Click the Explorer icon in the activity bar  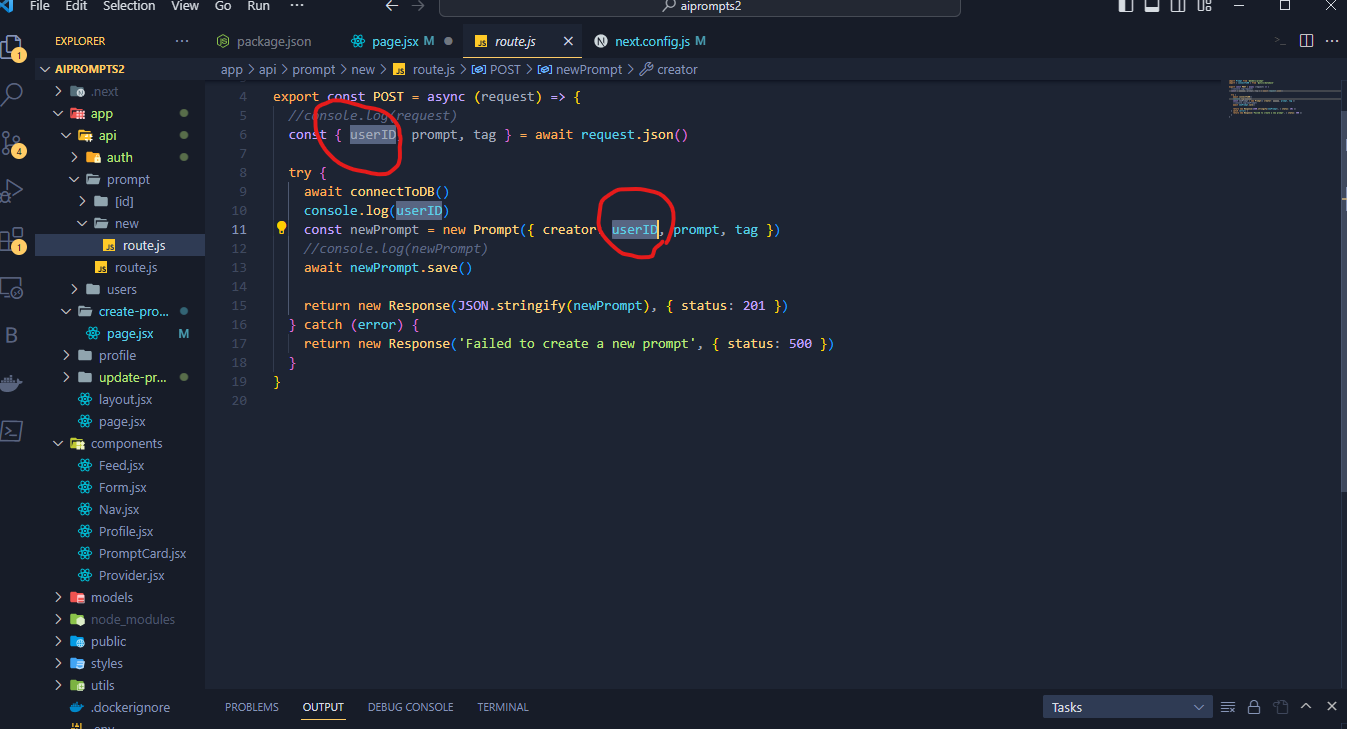14,47
